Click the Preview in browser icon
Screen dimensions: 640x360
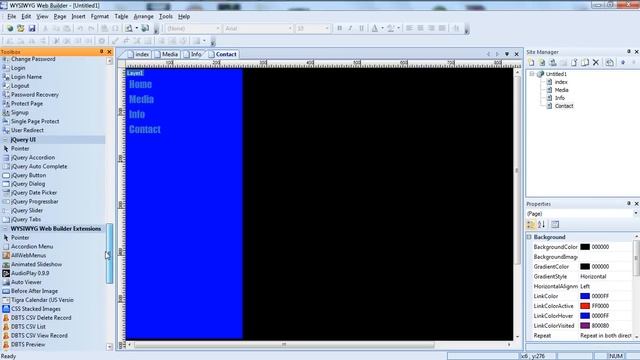click(x=129, y=28)
